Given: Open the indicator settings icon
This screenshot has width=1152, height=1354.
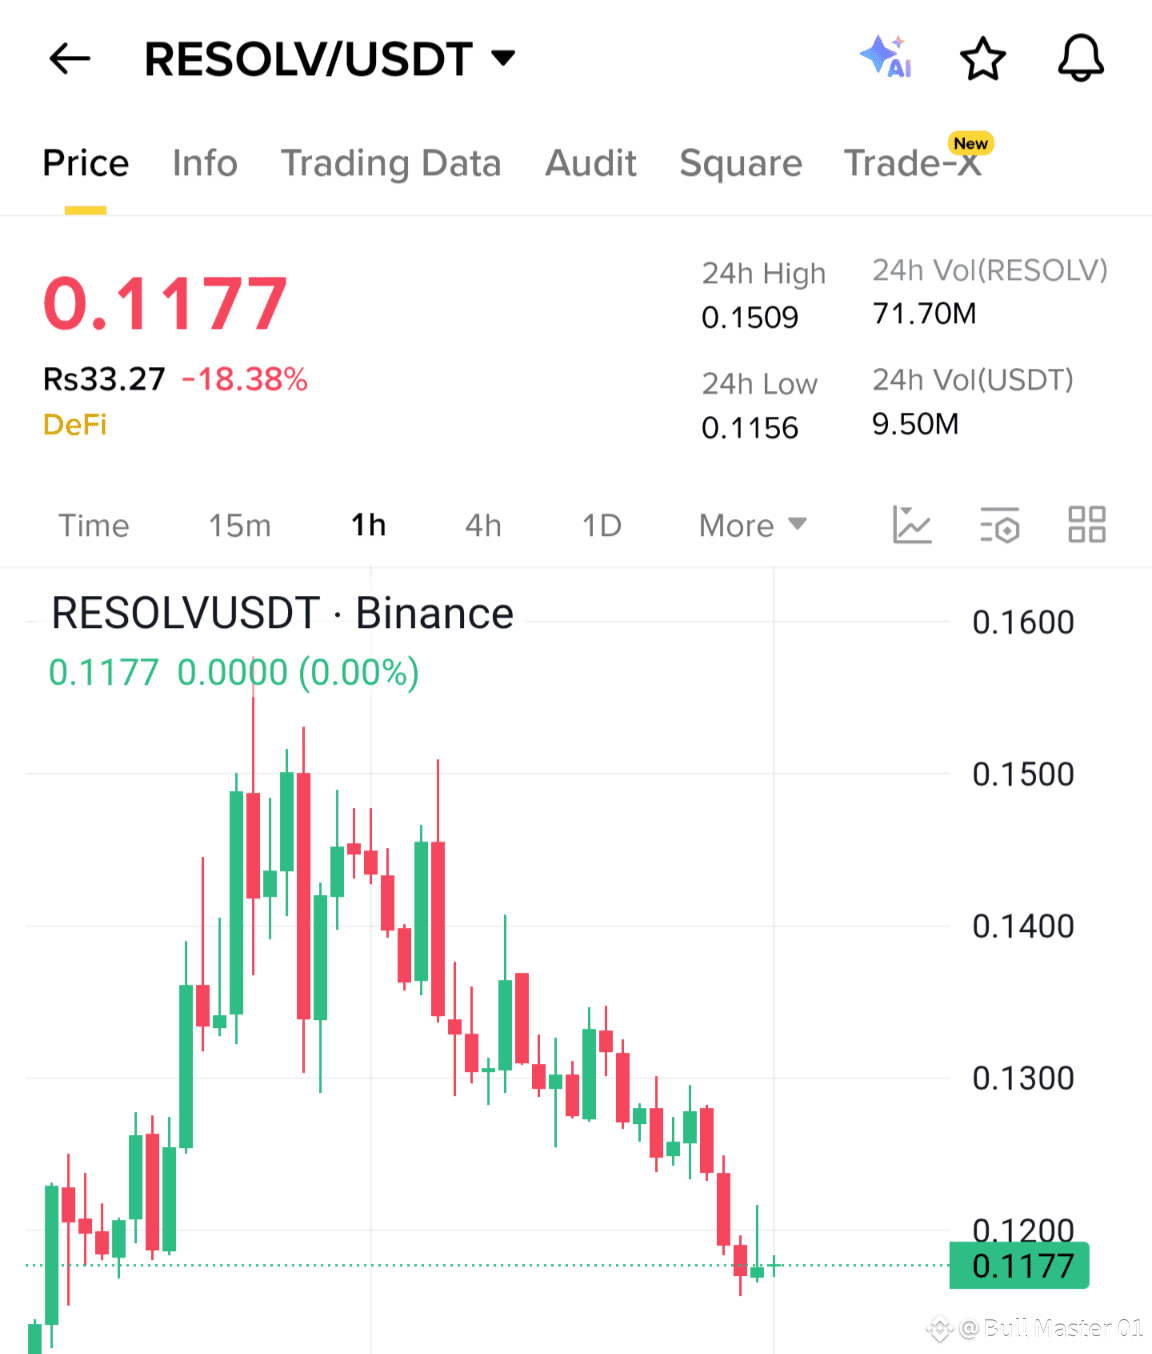Looking at the screenshot, I should pos(1000,525).
